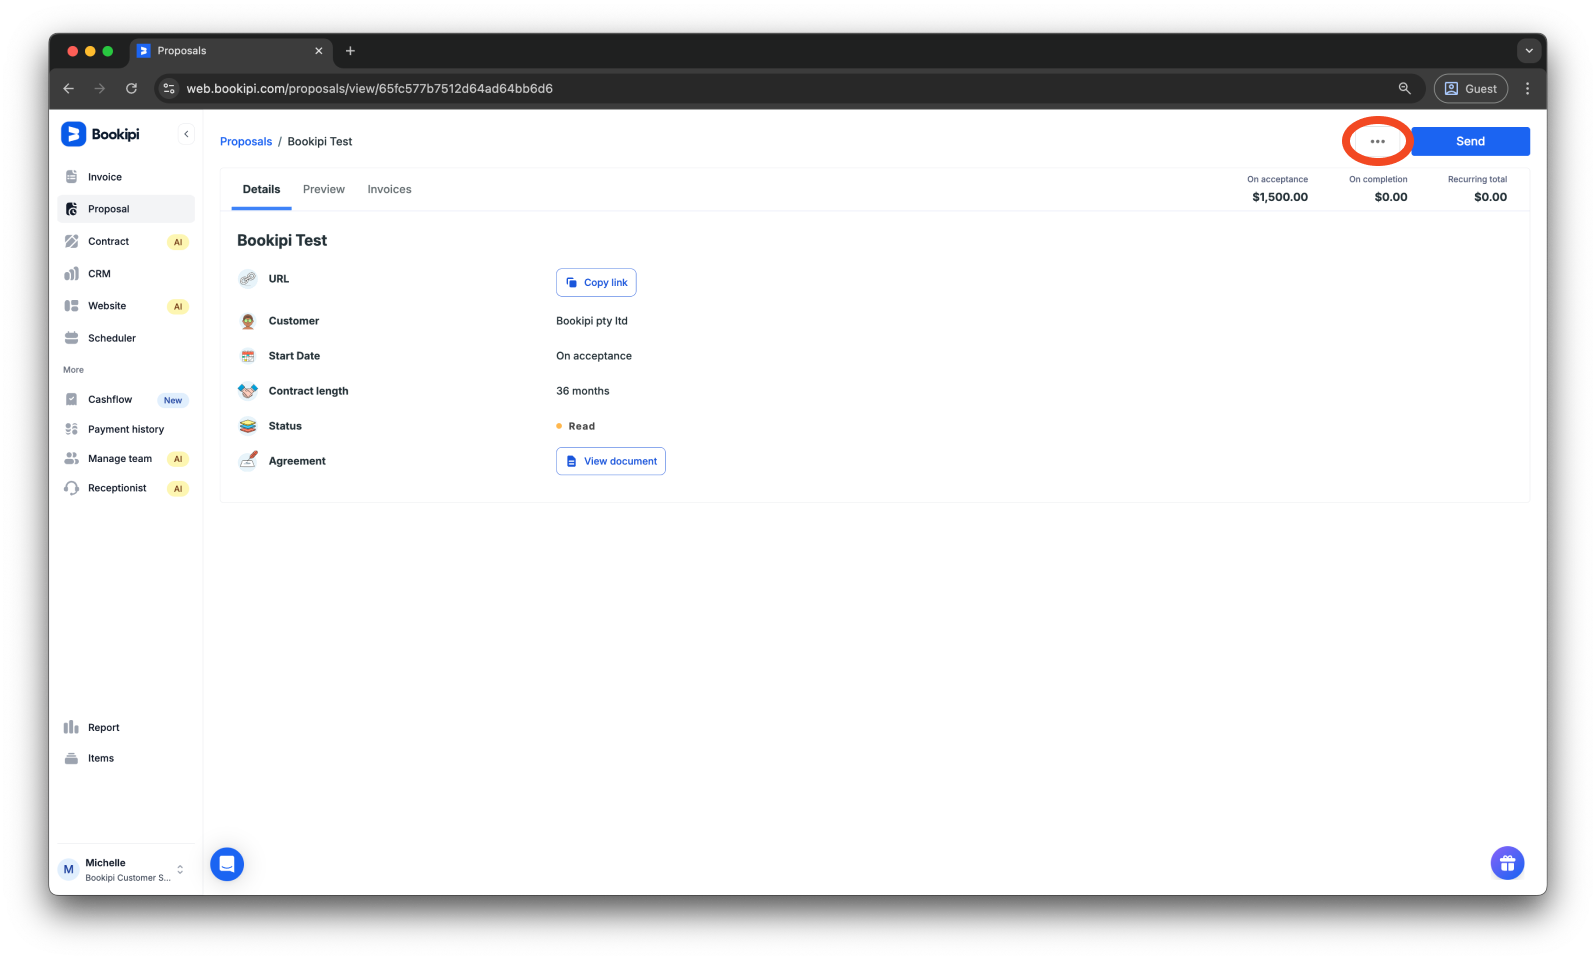The height and width of the screenshot is (960, 1596).
Task: Open Cashflow in the sidebar
Action: click(x=126, y=399)
